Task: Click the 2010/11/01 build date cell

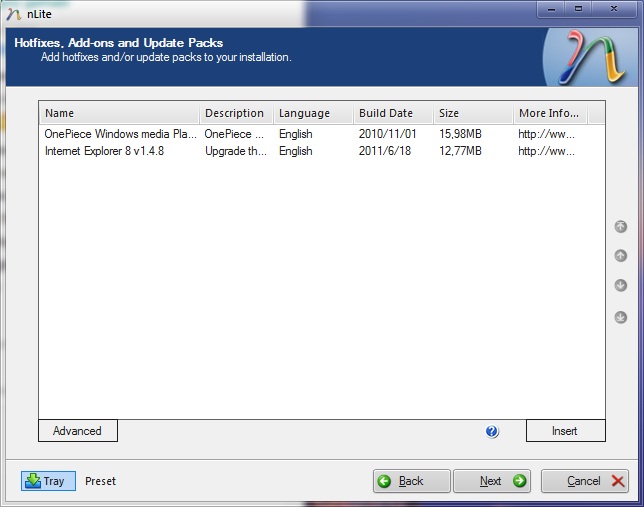Action: tap(387, 134)
